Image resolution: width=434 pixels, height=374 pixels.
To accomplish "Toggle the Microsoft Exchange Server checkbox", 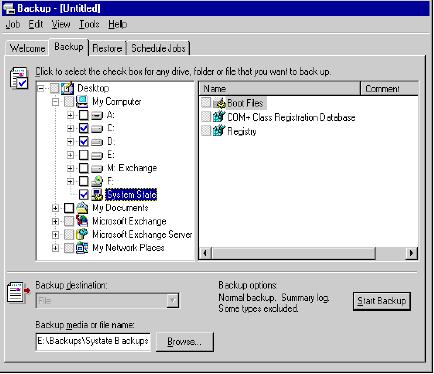I will coord(69,235).
